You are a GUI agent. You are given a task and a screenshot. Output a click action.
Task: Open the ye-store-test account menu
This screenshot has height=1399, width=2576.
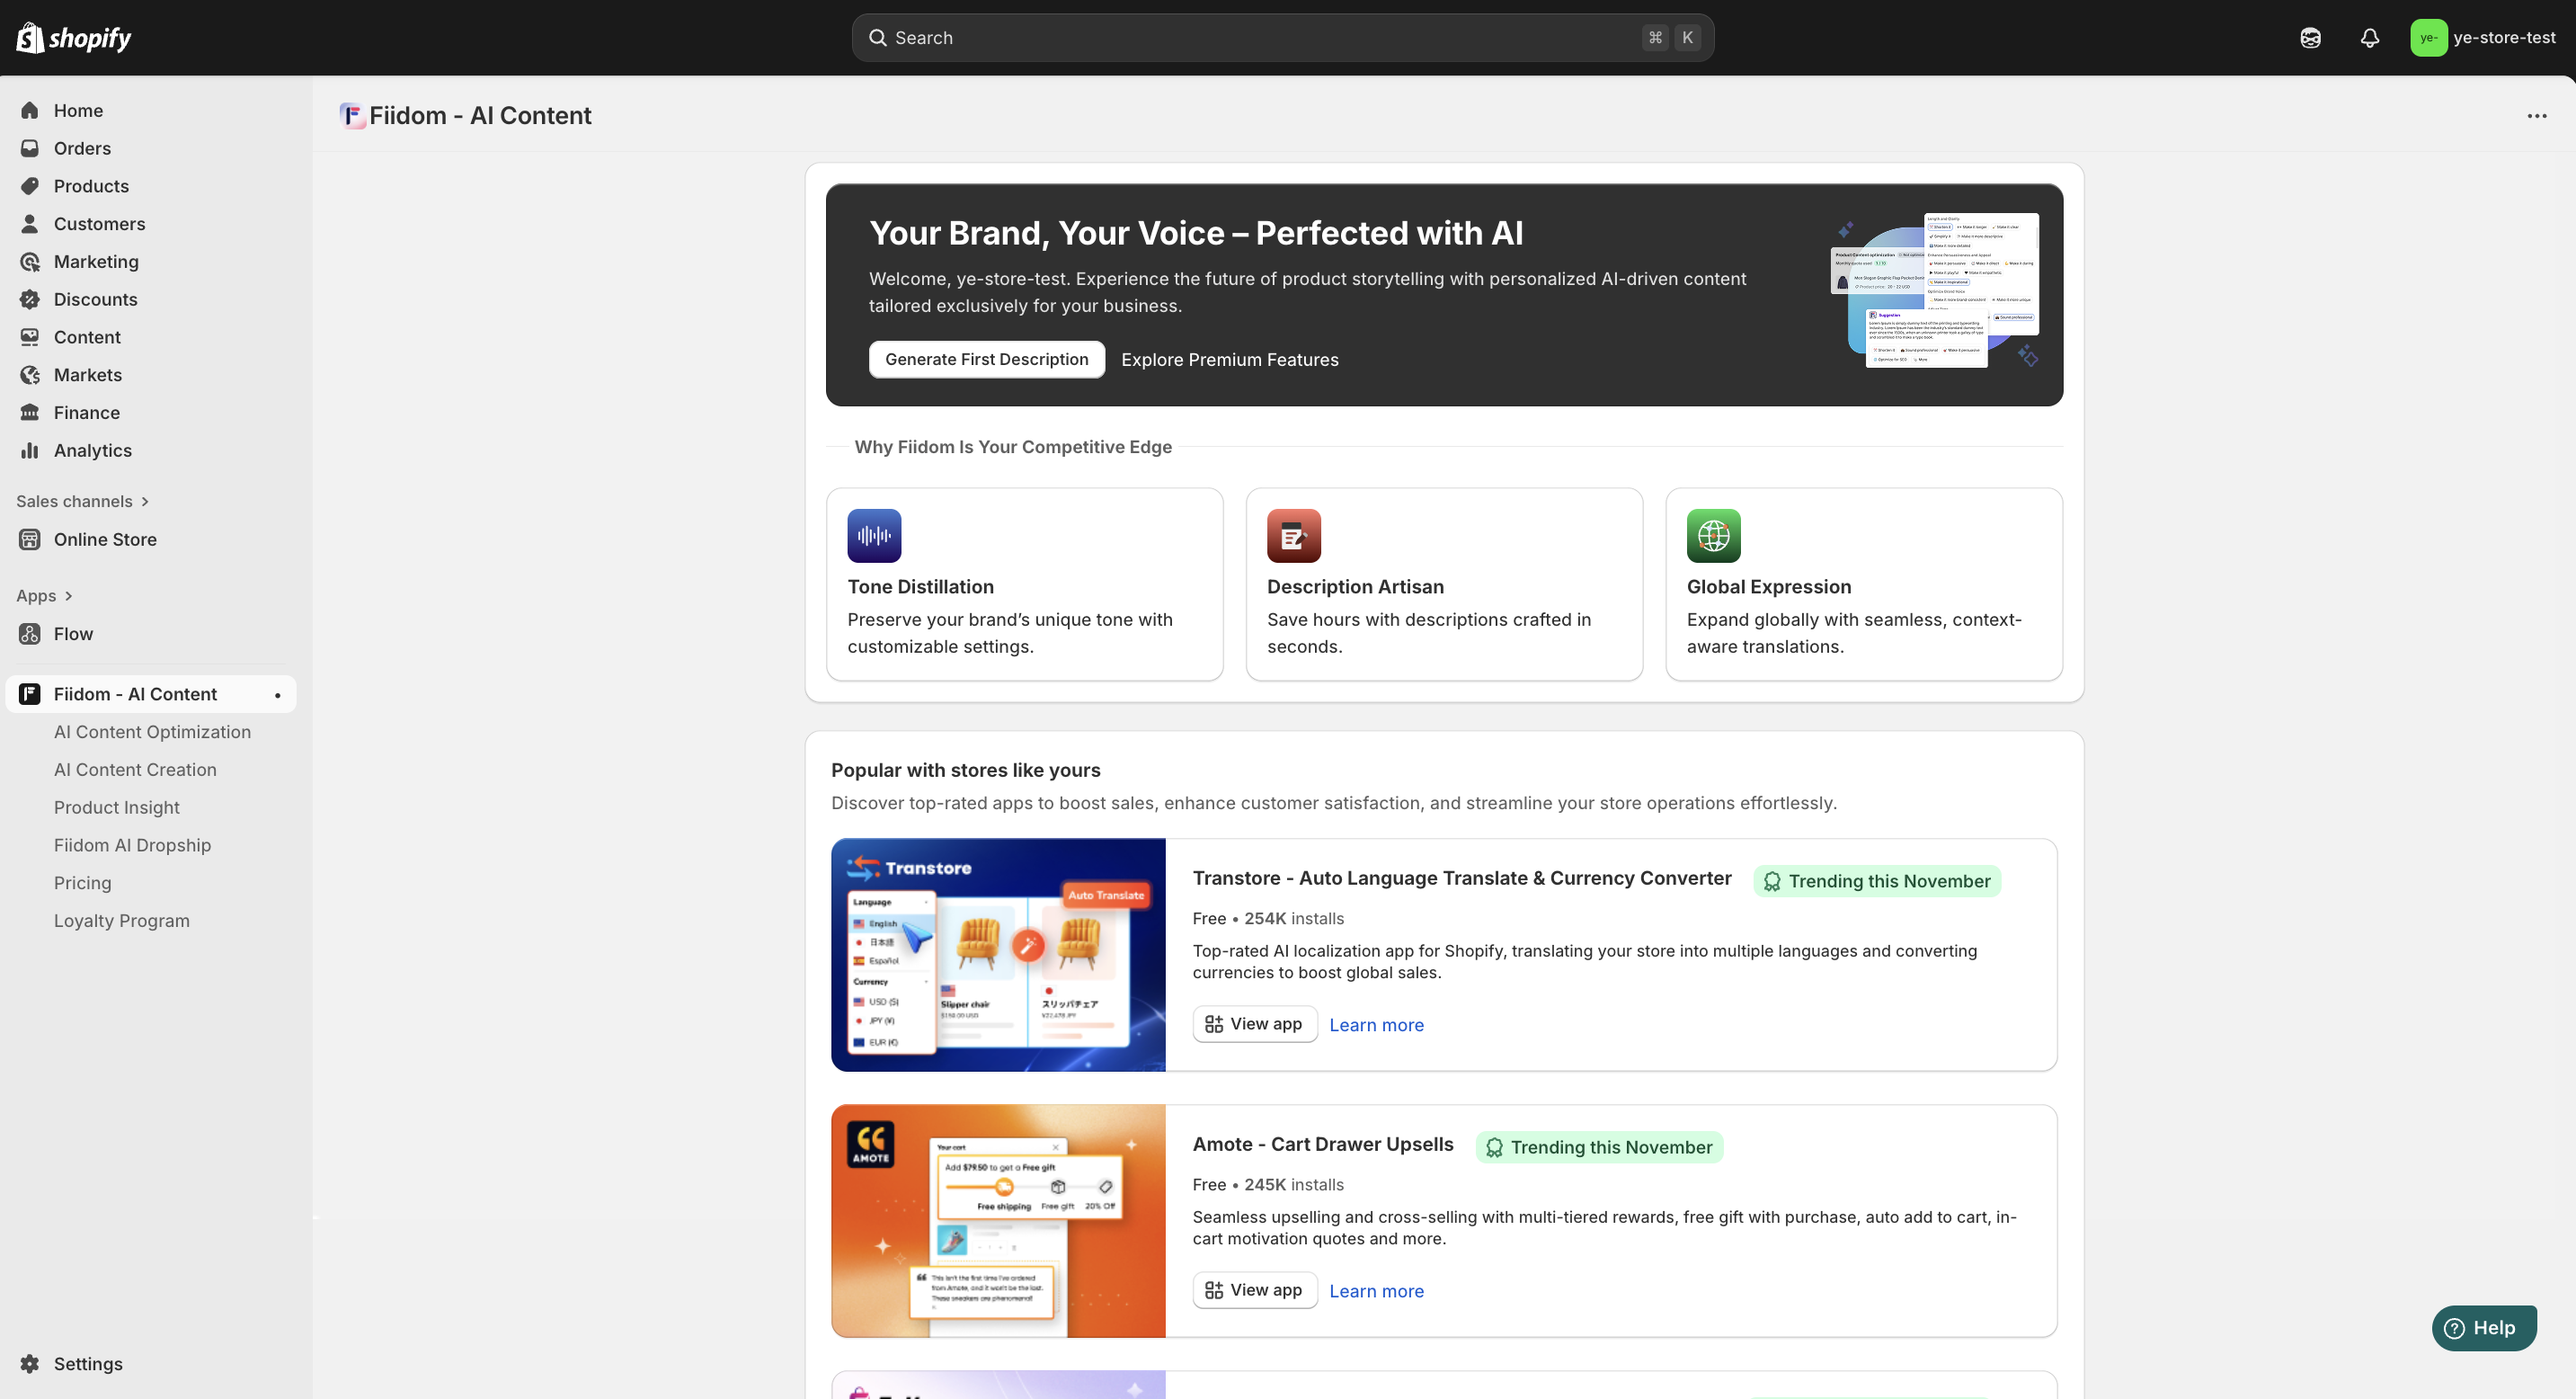coord(2482,38)
